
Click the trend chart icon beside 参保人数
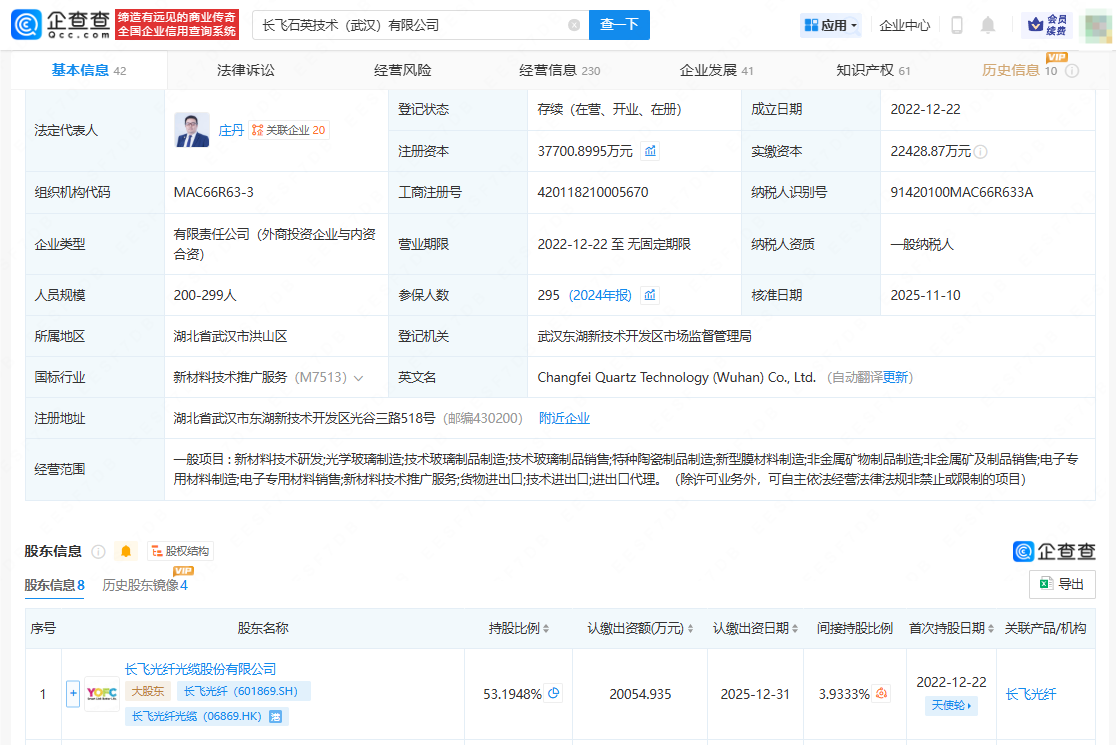pos(650,295)
